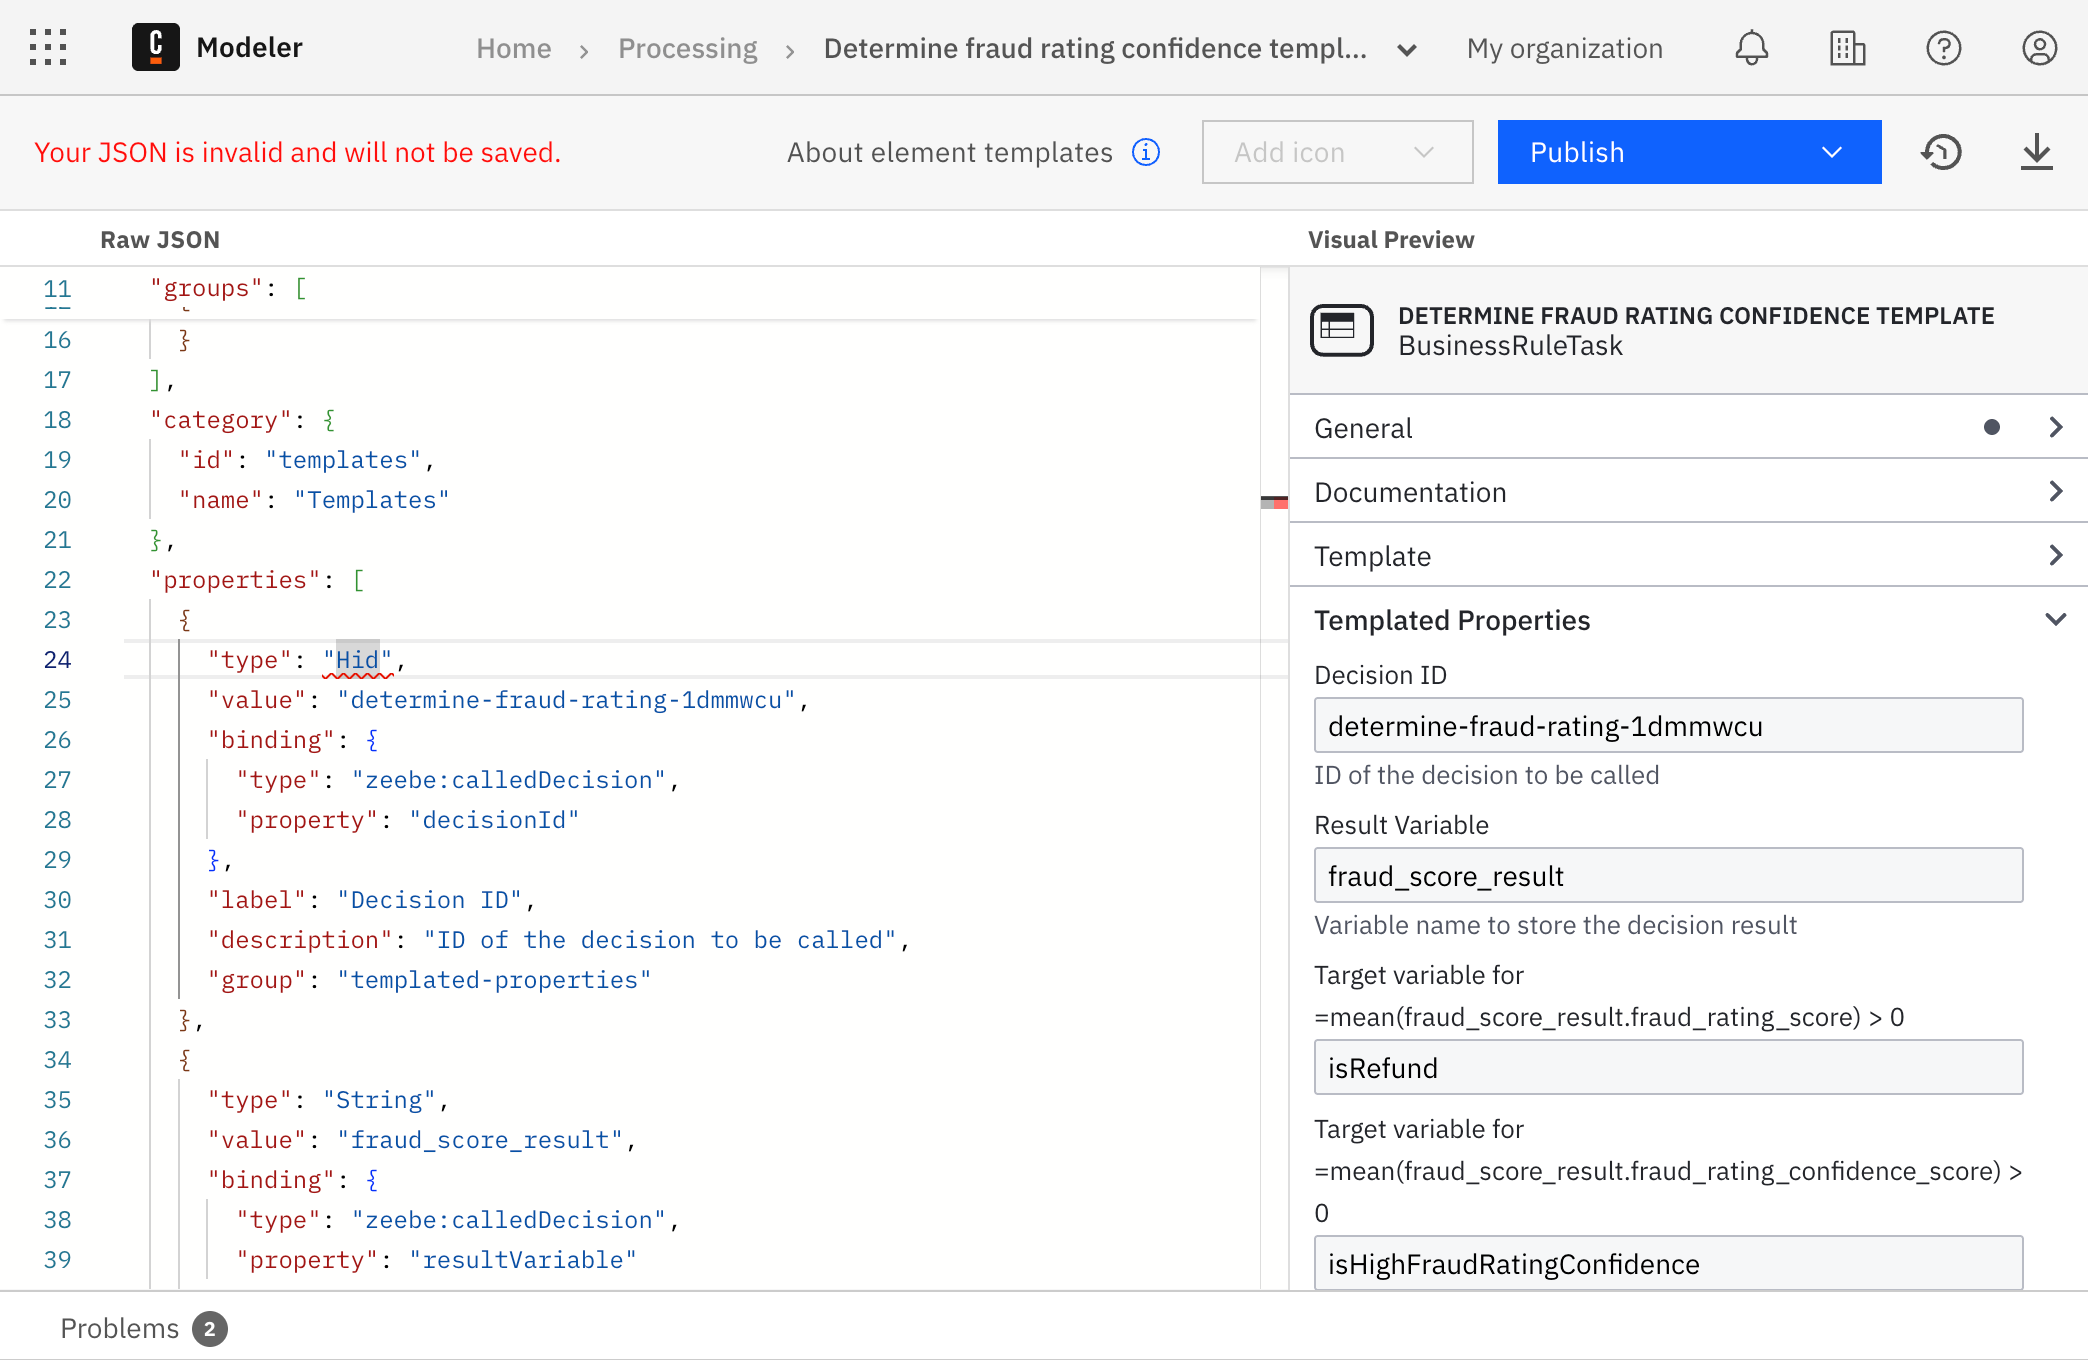Click the modified dot indicator in General section
The height and width of the screenshot is (1360, 2088).
click(1992, 427)
